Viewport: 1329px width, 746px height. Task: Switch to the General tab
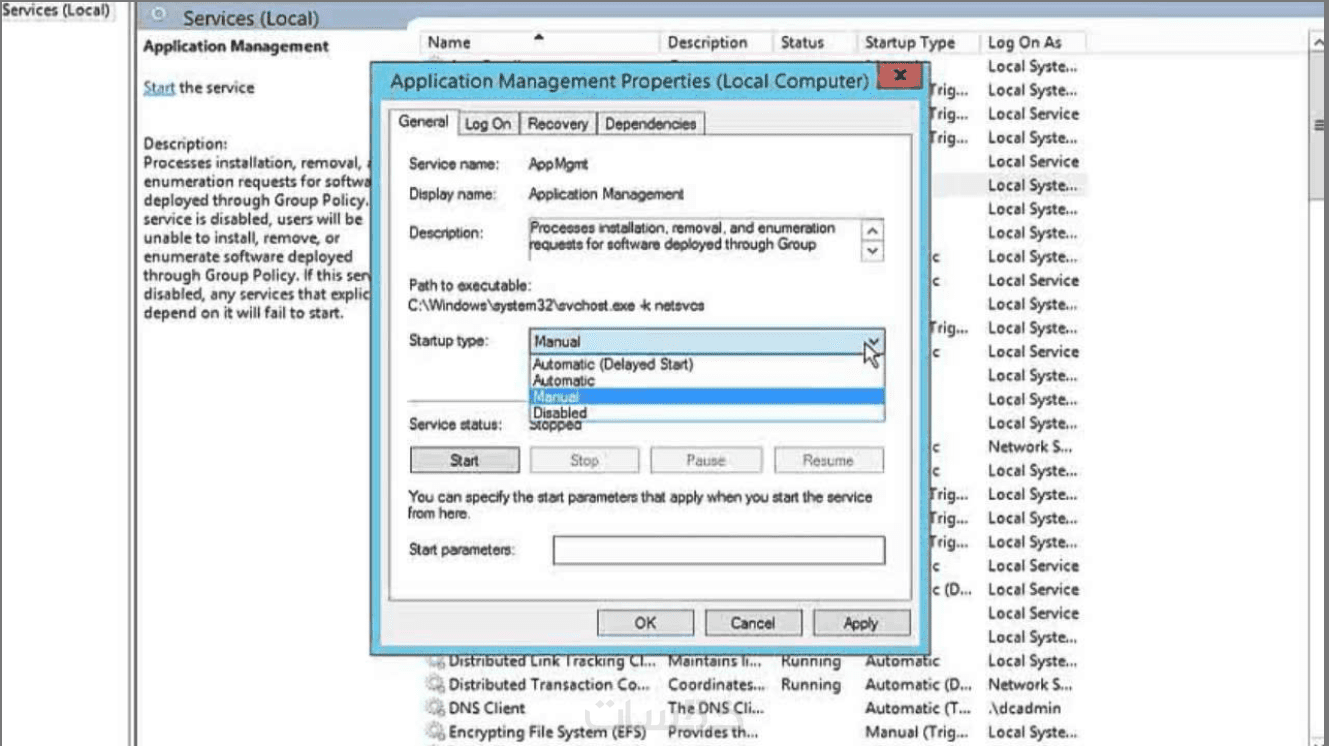pos(423,122)
